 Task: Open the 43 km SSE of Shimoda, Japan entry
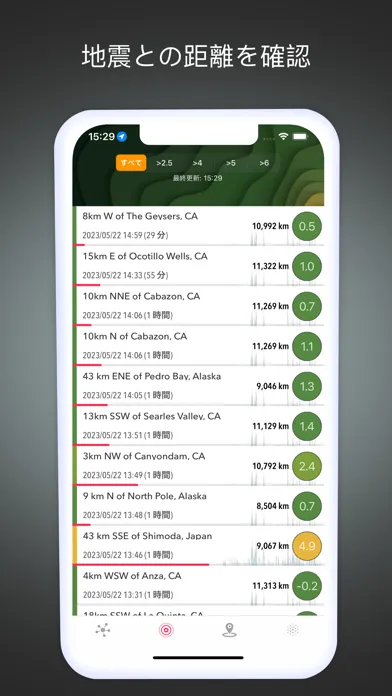click(x=198, y=546)
